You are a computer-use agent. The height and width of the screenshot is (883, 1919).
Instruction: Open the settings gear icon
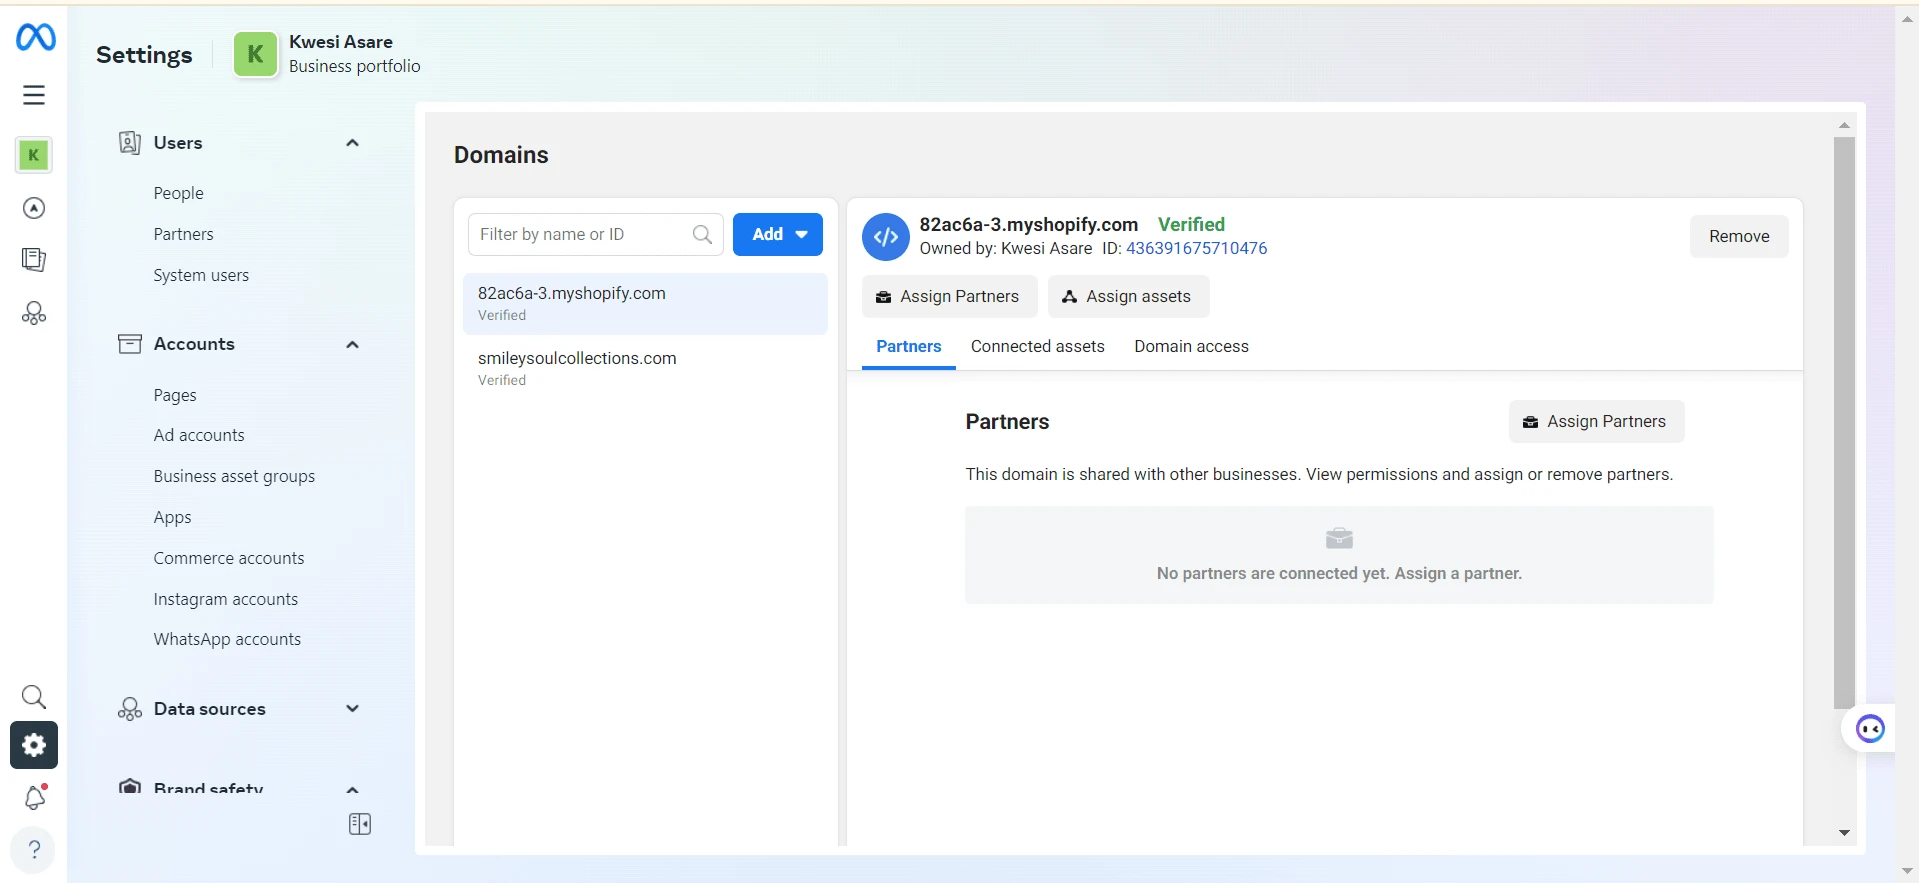pos(34,745)
